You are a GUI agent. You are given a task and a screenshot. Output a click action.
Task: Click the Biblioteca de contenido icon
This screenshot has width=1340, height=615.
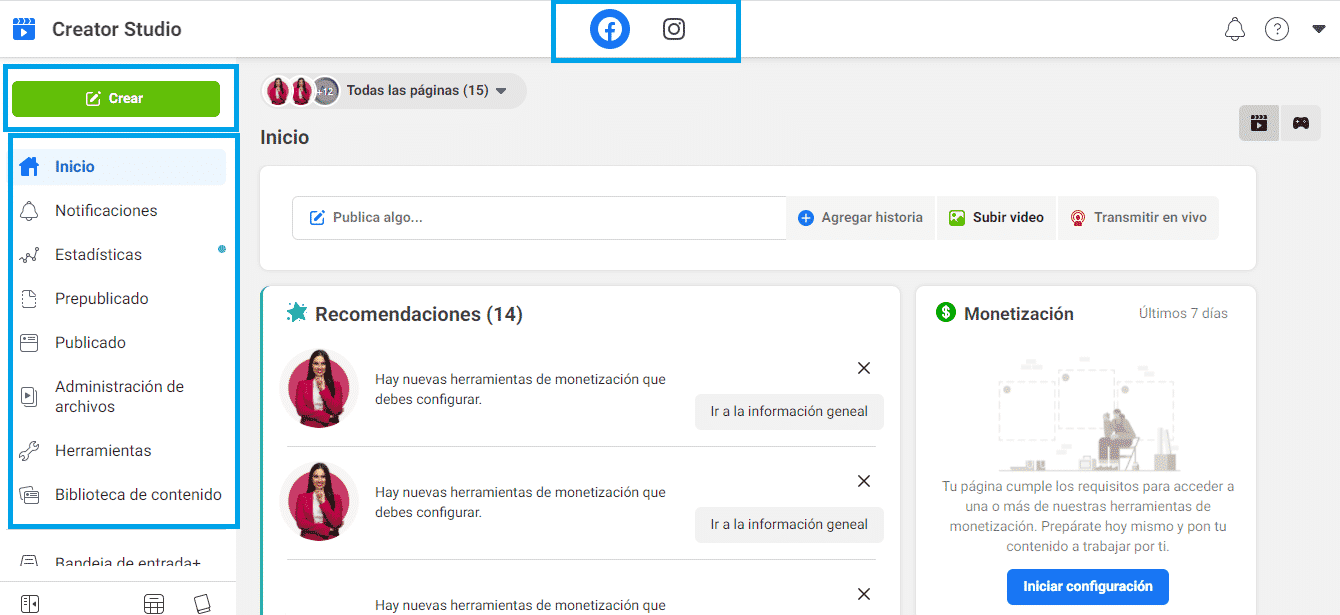click(29, 495)
